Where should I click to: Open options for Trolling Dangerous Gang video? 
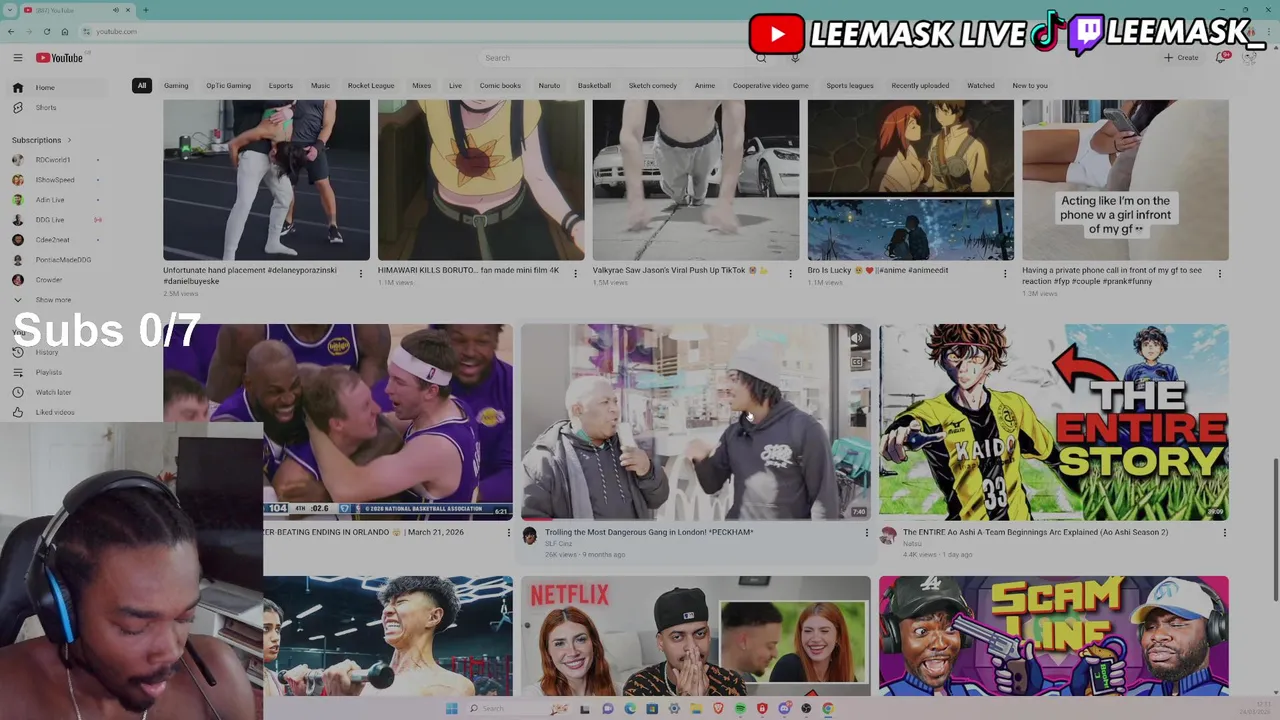[x=867, y=533]
